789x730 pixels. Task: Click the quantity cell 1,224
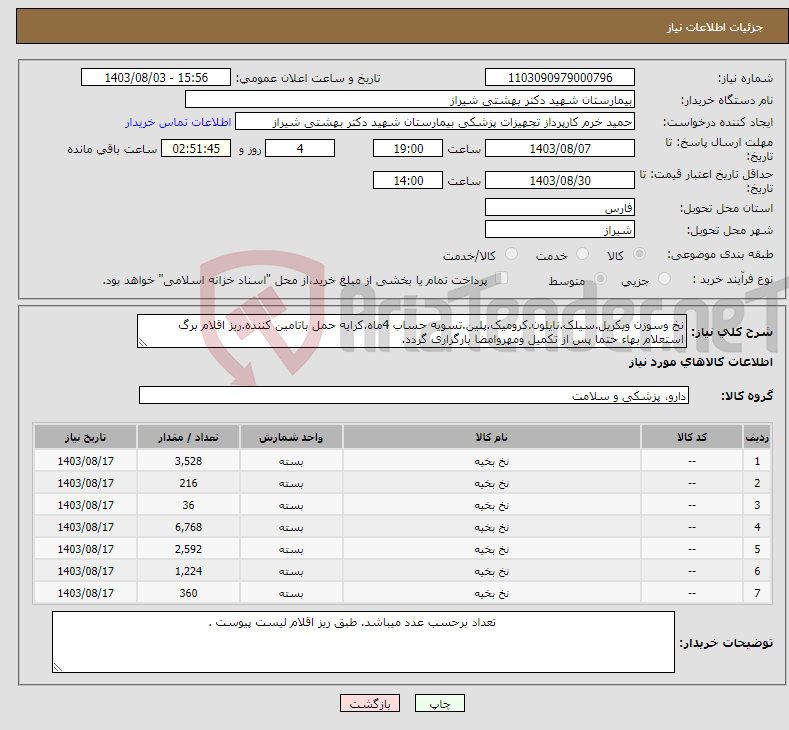[x=188, y=572]
